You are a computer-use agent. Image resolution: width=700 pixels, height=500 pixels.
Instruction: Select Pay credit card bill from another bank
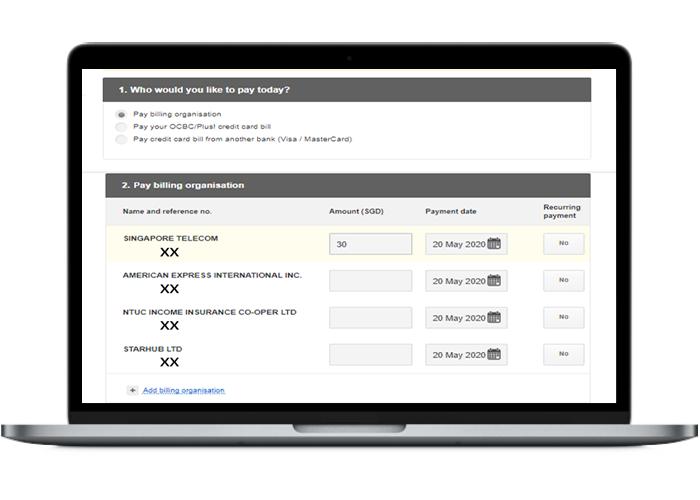tap(121, 140)
